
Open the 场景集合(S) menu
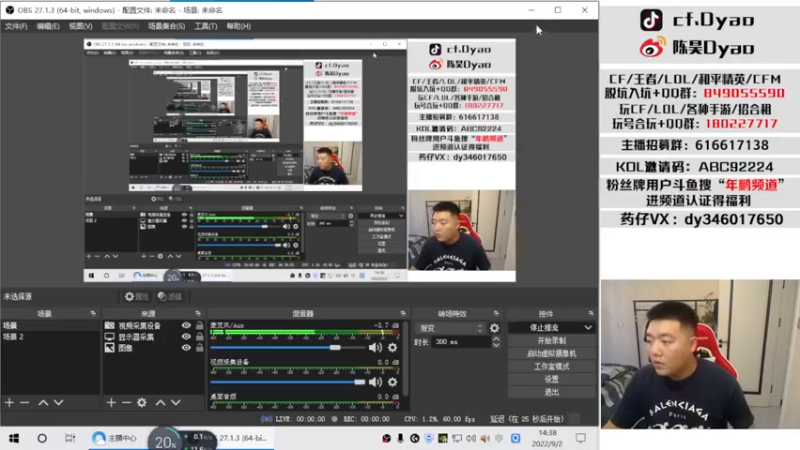166,26
